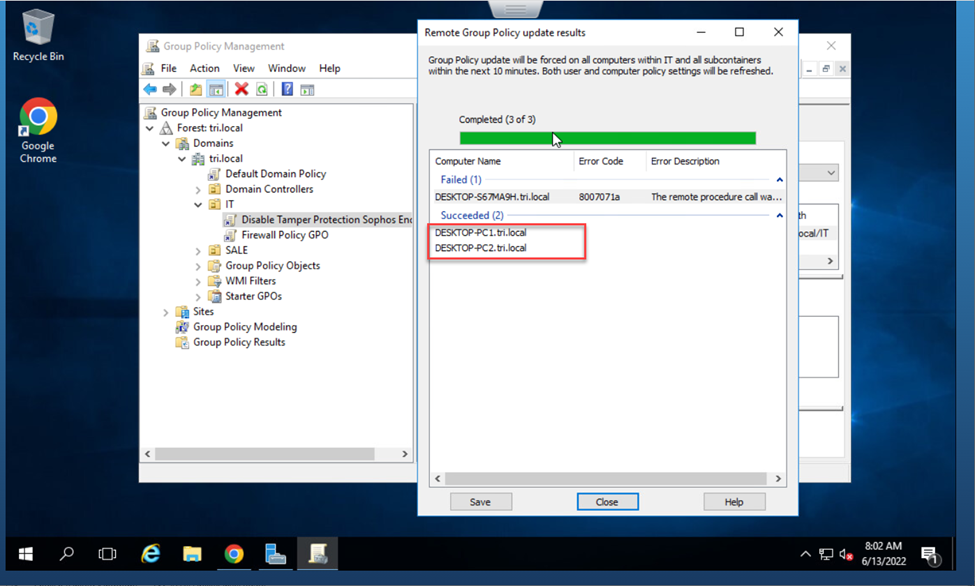
Task: Expand the WMI Filters node
Action: click(198, 281)
